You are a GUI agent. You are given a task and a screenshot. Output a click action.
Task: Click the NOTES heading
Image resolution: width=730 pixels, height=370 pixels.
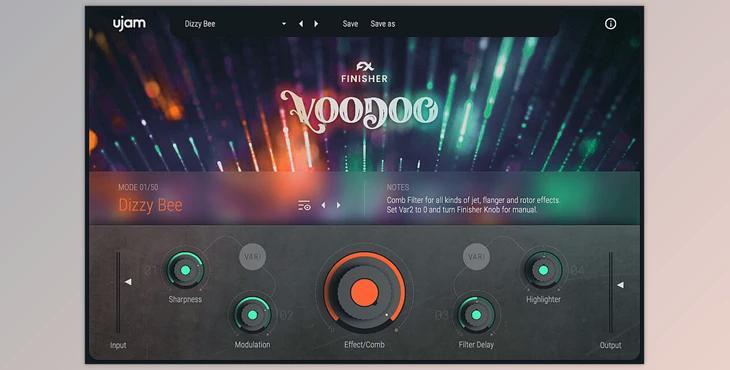click(x=398, y=187)
